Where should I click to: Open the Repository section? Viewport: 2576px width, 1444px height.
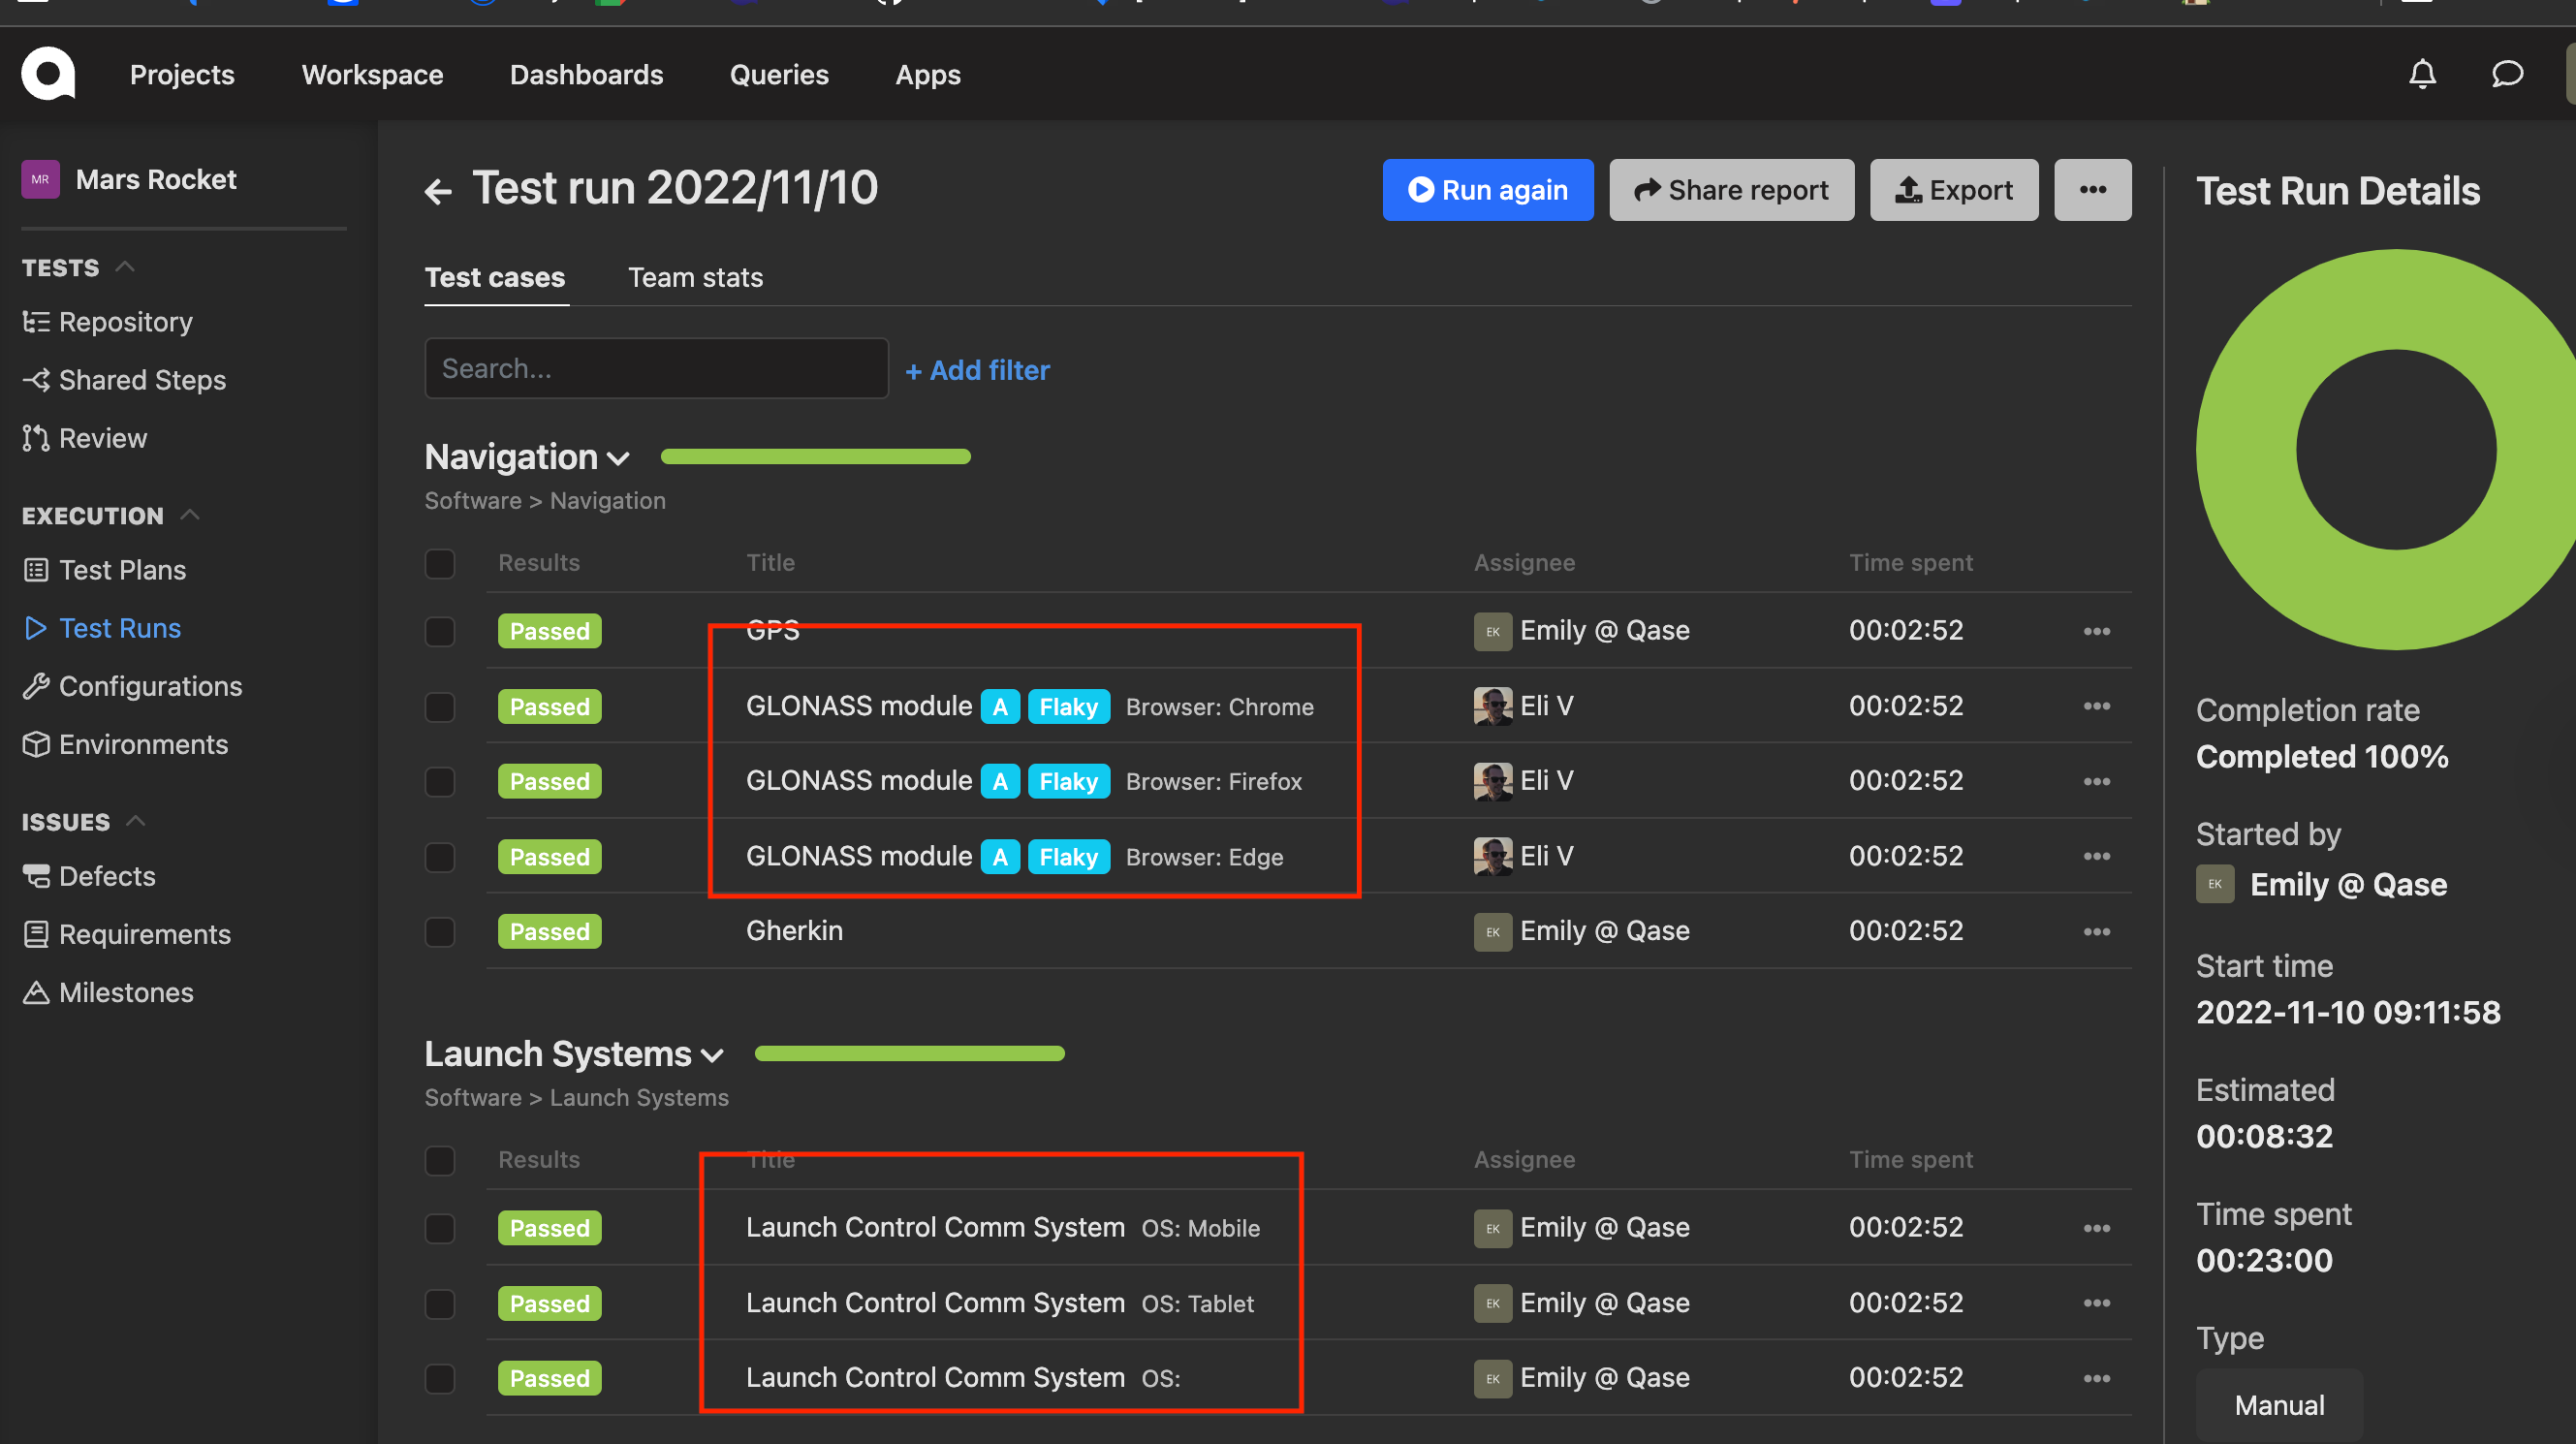coord(108,322)
